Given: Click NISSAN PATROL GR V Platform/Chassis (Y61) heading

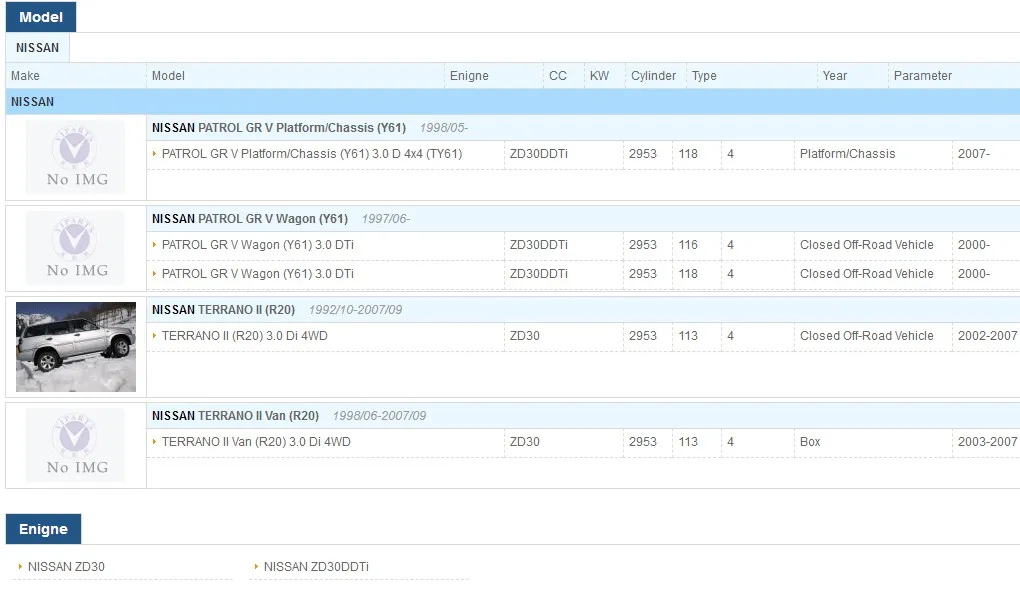Looking at the screenshot, I should (x=278, y=128).
